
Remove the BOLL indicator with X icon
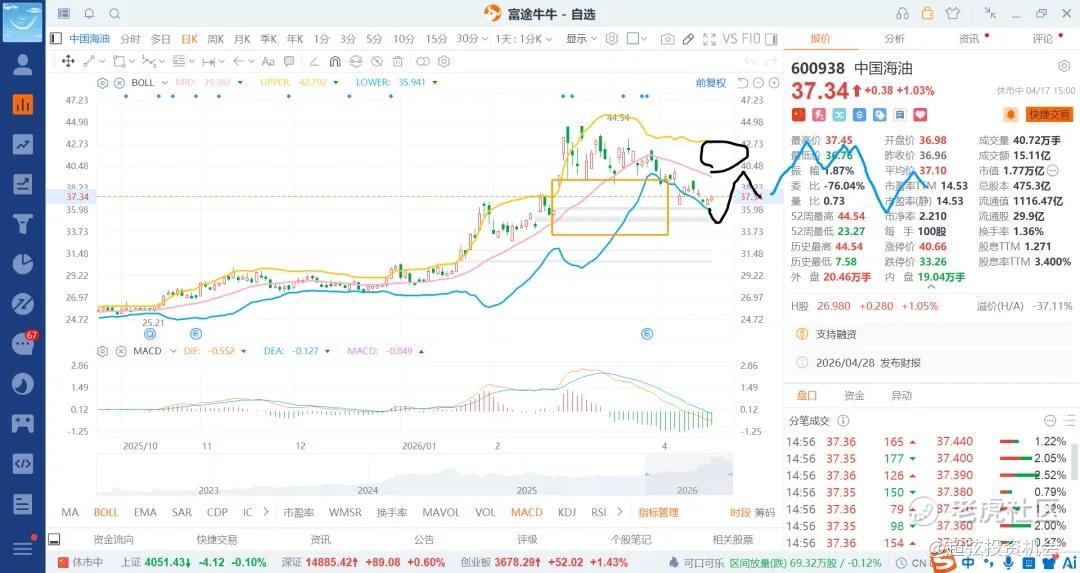pos(119,83)
